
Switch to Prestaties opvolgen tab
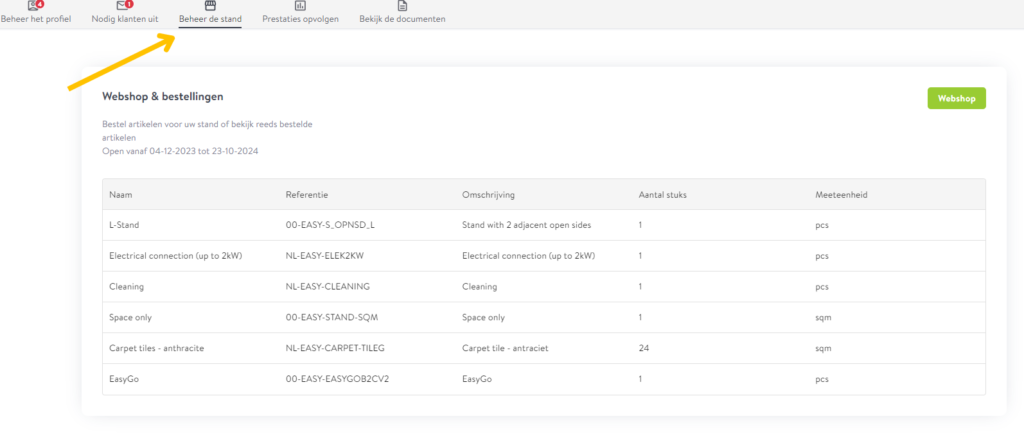pos(300,19)
